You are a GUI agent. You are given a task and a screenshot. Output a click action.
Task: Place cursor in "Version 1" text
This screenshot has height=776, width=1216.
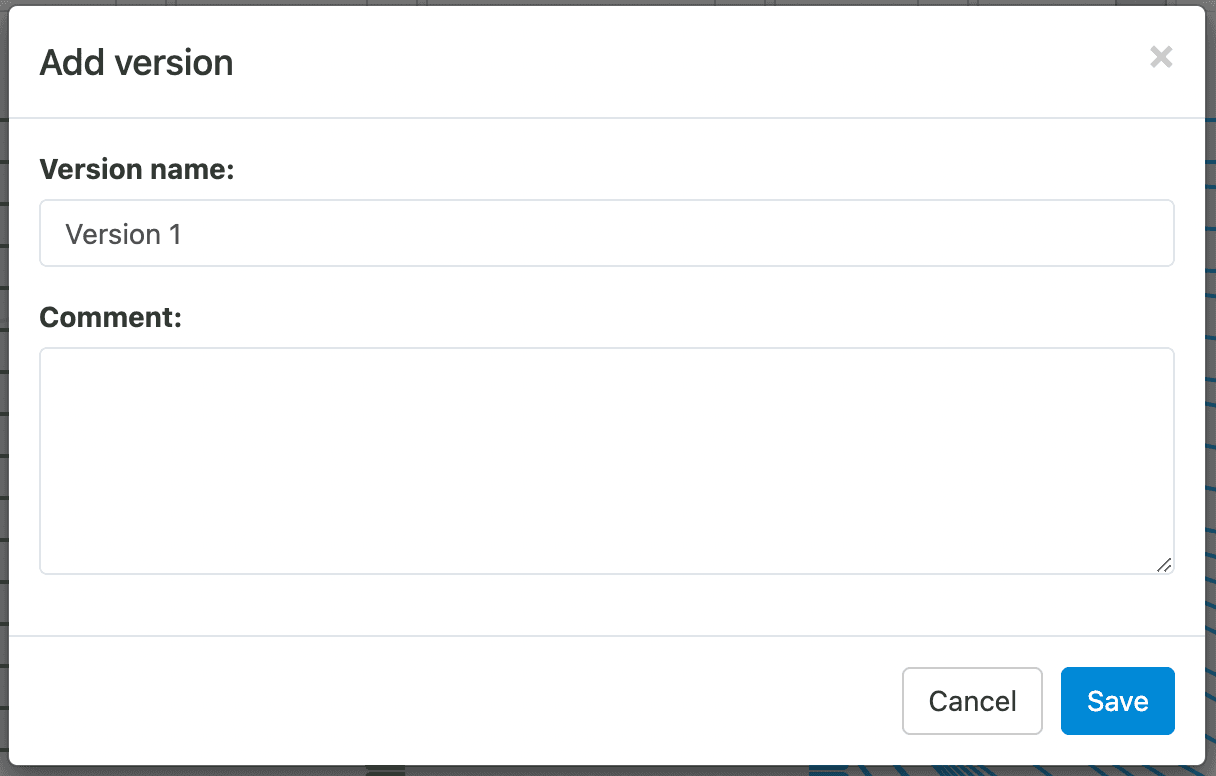point(124,234)
